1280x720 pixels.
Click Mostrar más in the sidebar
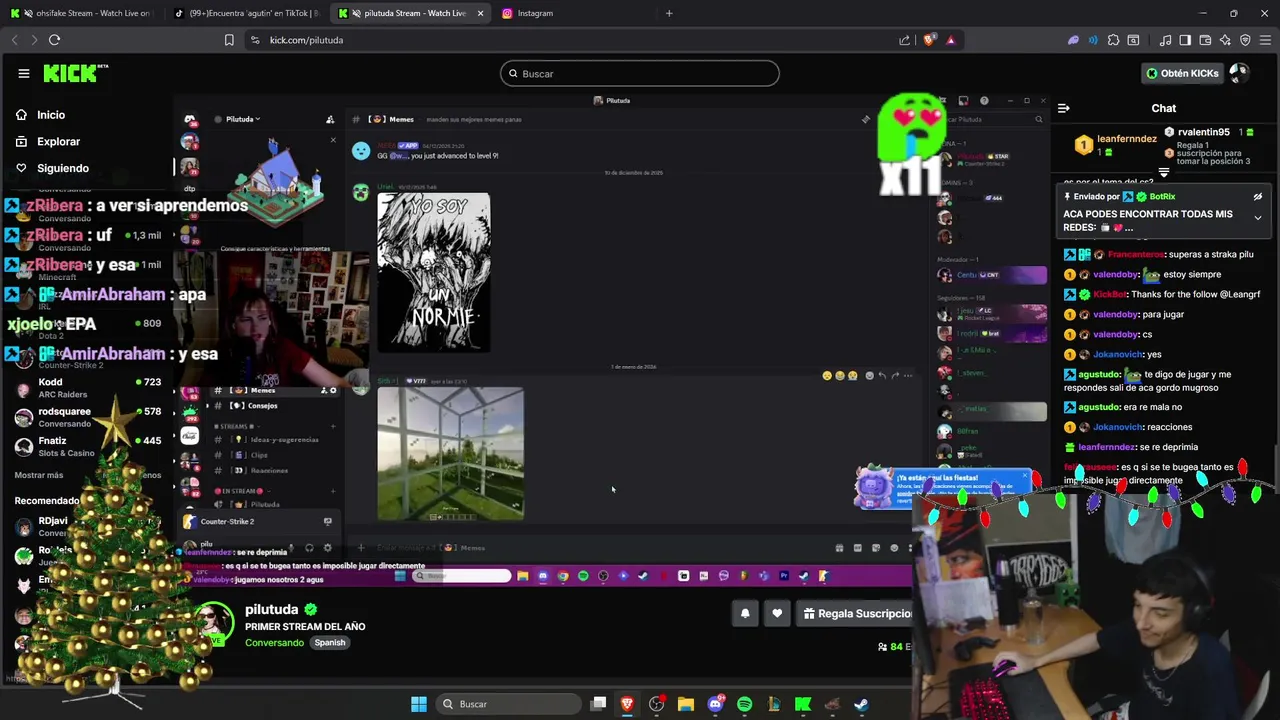tap(39, 475)
